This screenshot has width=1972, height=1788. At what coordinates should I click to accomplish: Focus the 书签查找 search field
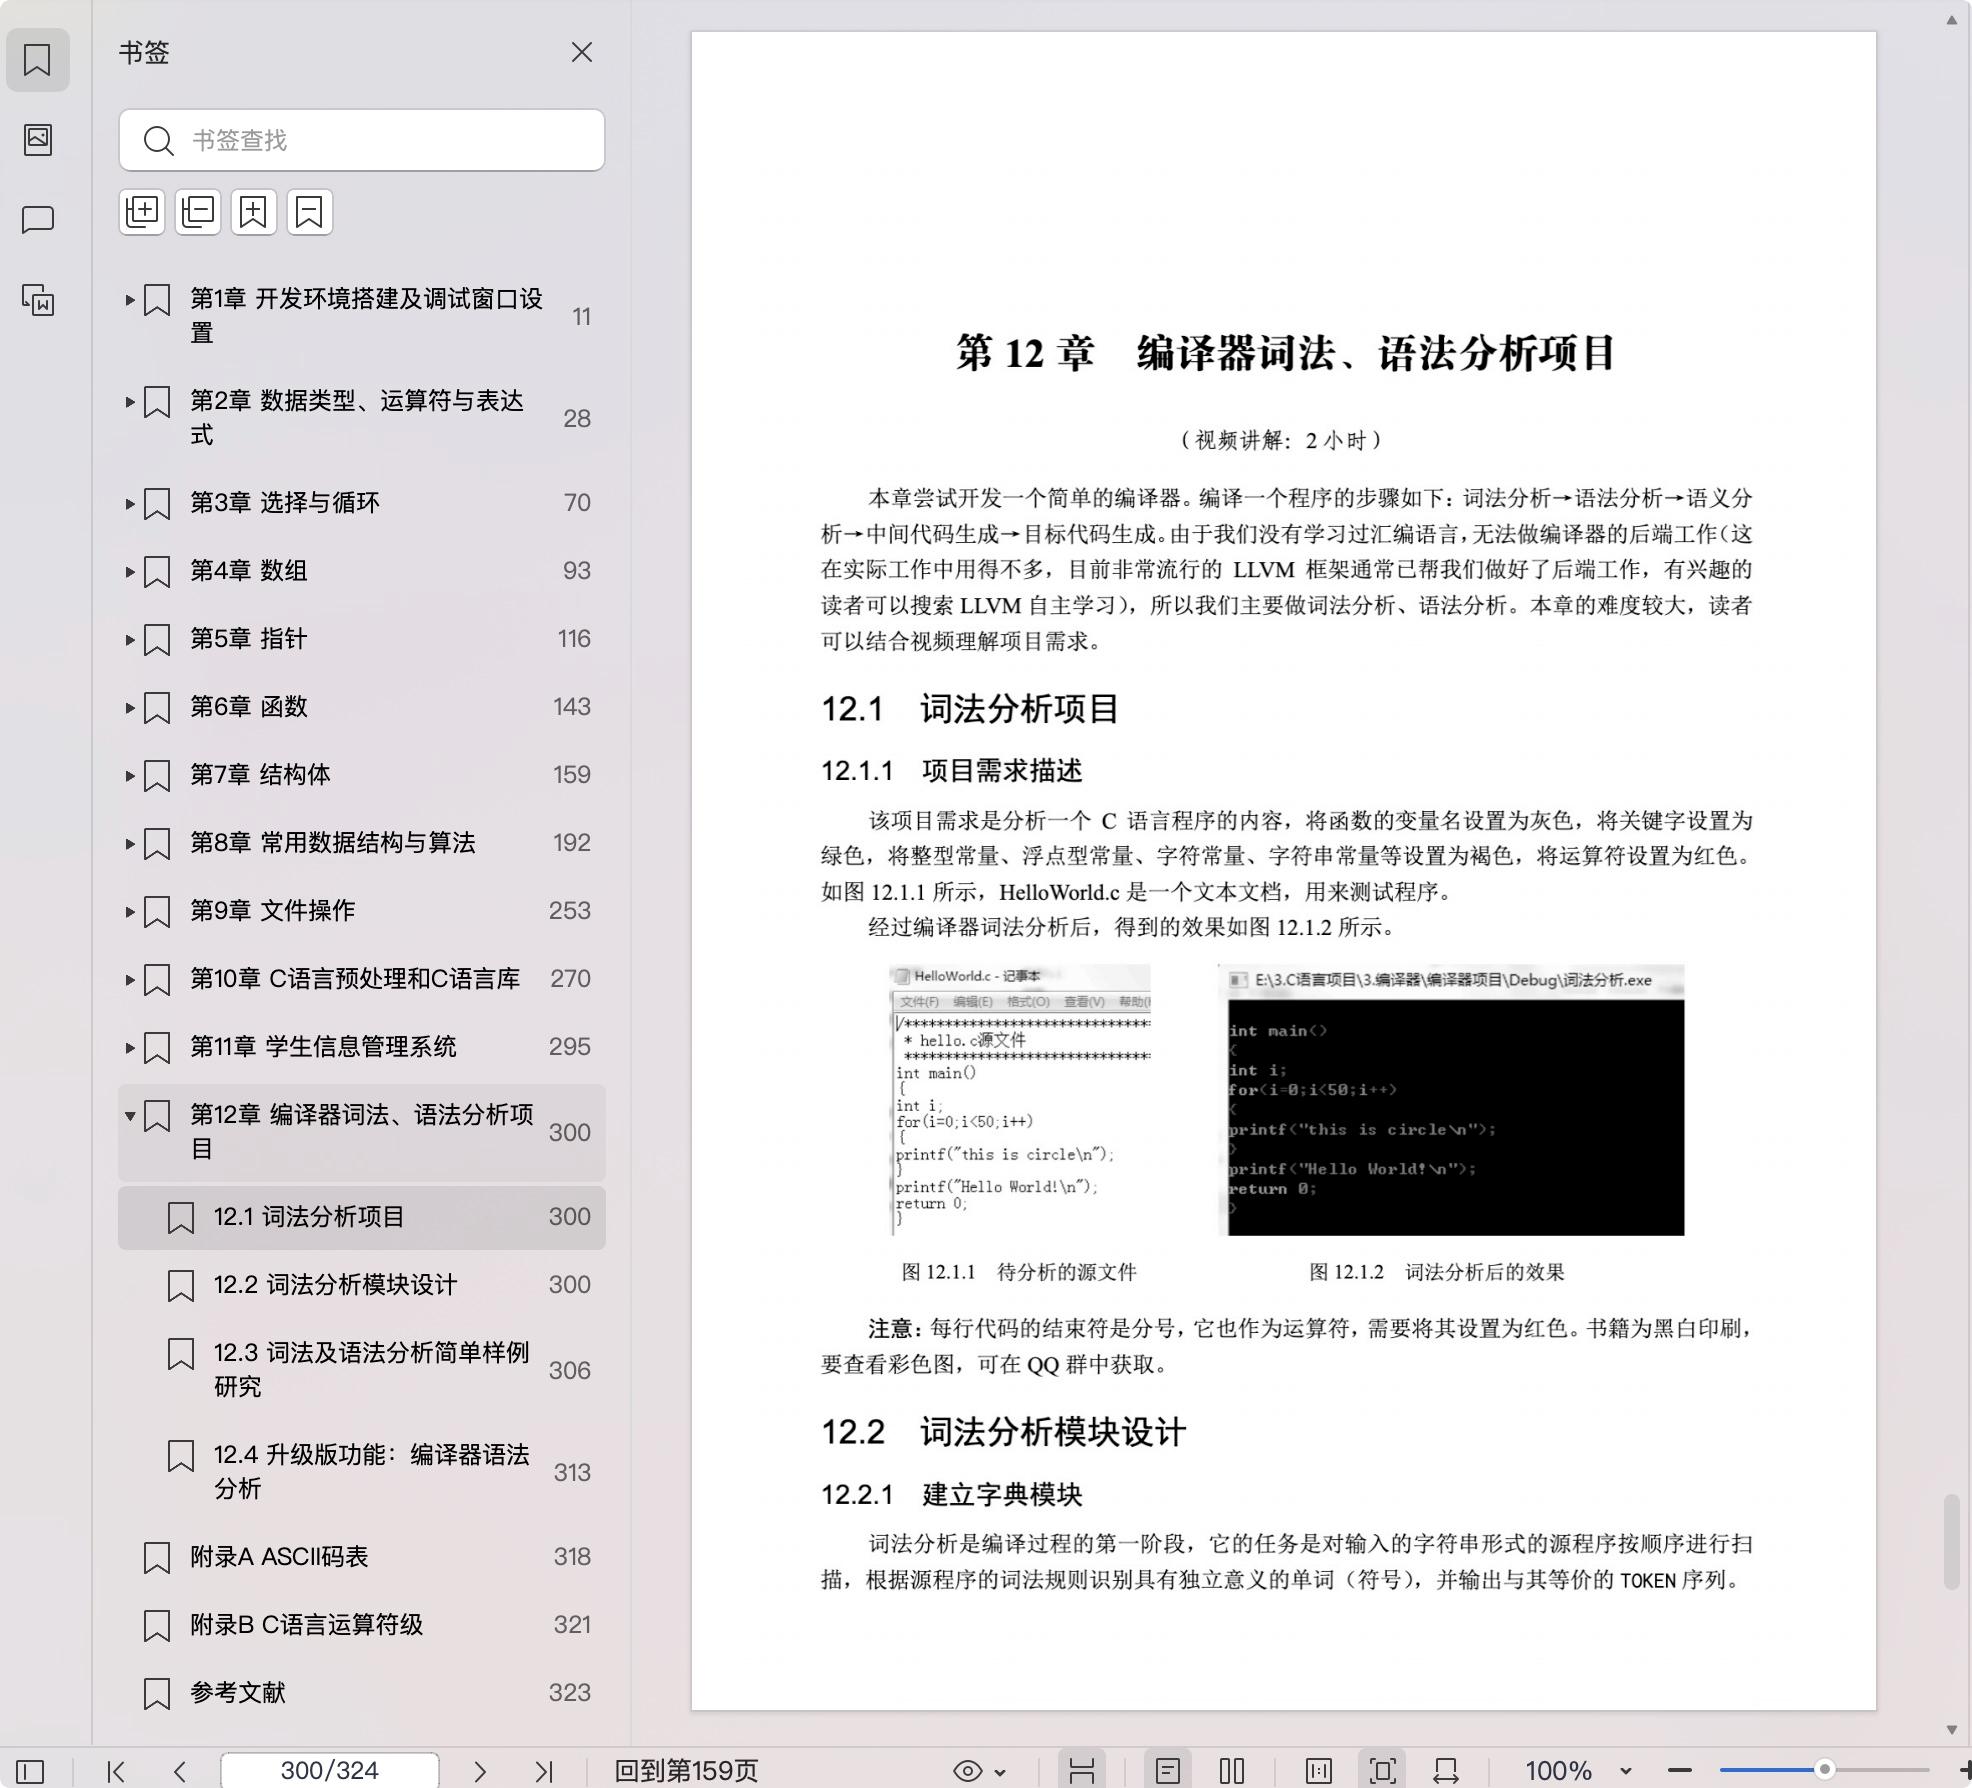pyautogui.click(x=361, y=140)
